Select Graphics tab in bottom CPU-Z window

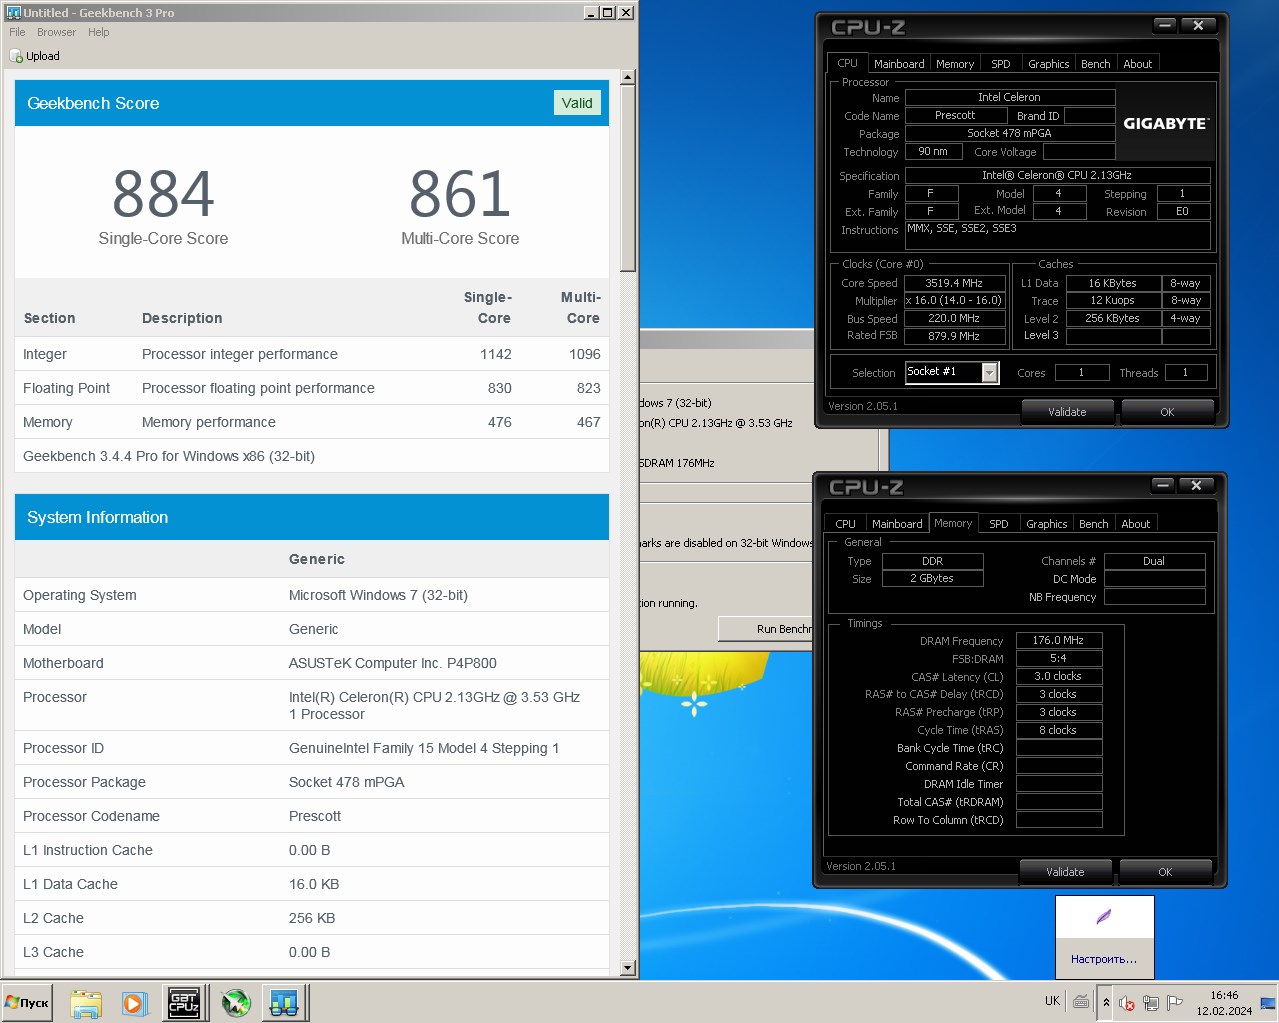pos(1047,524)
